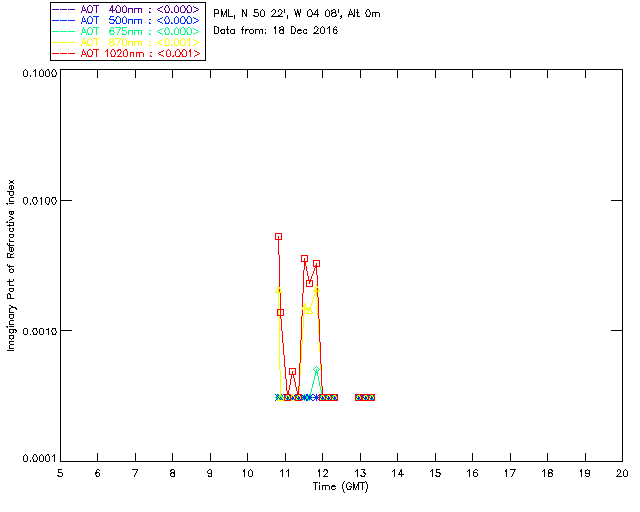Click the x-axis tick label 17
This screenshot has height=512, width=640.
pyautogui.click(x=510, y=473)
